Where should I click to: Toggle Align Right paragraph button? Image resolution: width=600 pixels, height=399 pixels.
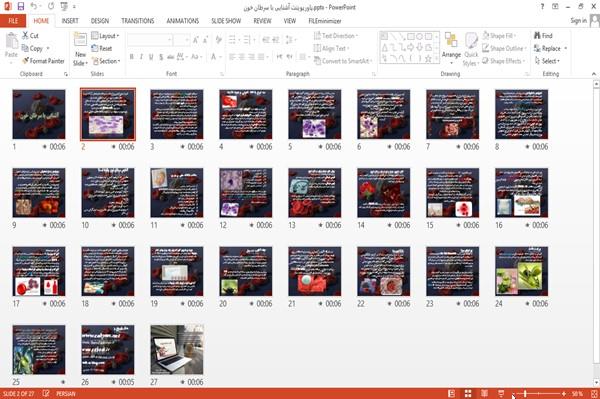pyautogui.click(x=251, y=57)
